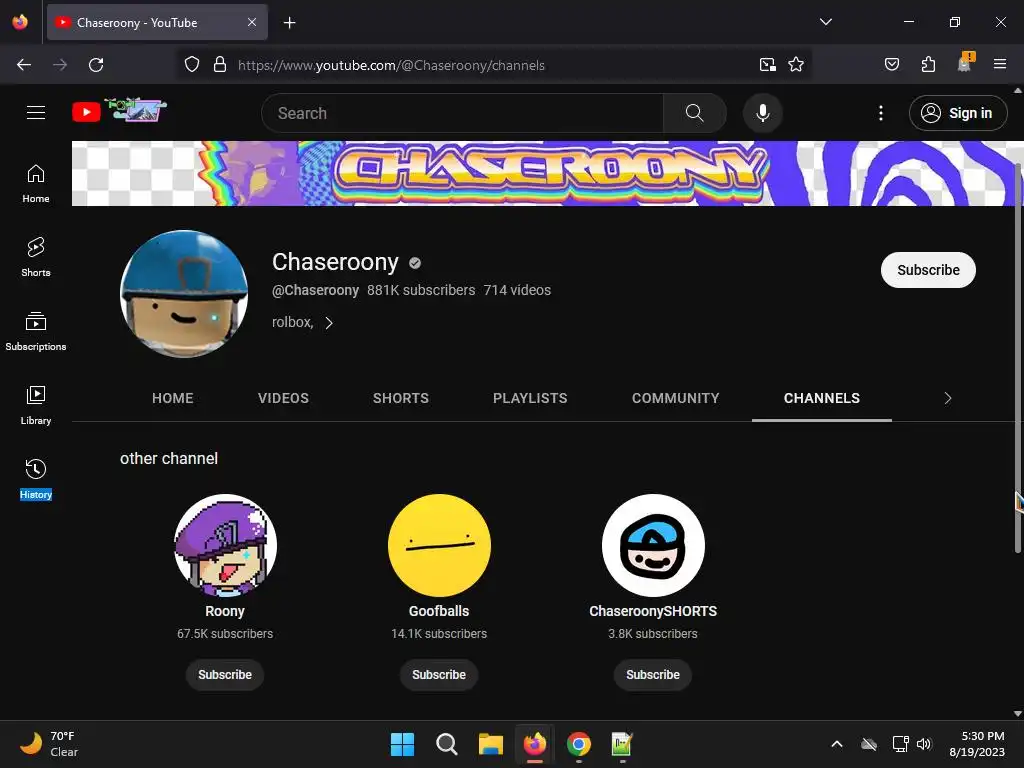This screenshot has height=768, width=1024.
Task: Click "881K subscribers" text
Action: pos(421,290)
